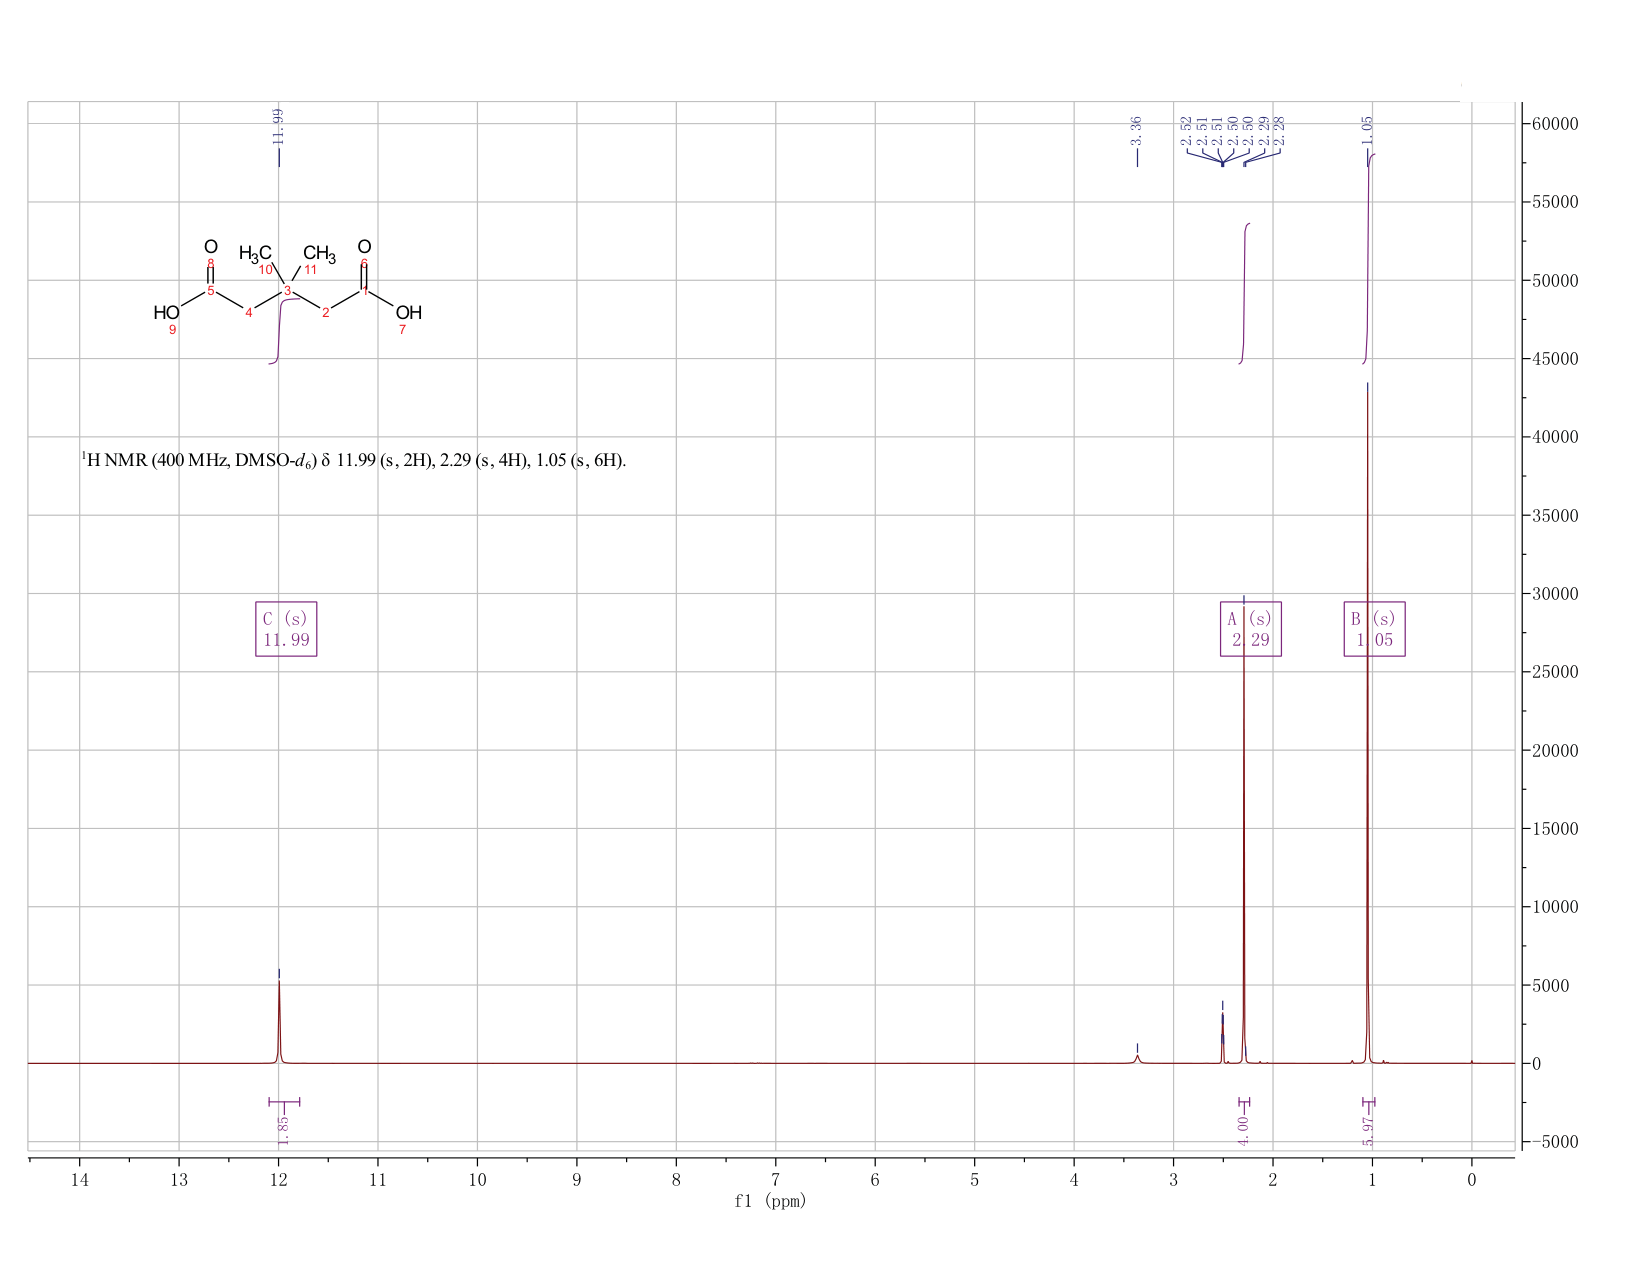Image resolution: width=1650 pixels, height=1275 pixels.
Task: Click the HO group labeled 9 in the structure
Action: 167,317
